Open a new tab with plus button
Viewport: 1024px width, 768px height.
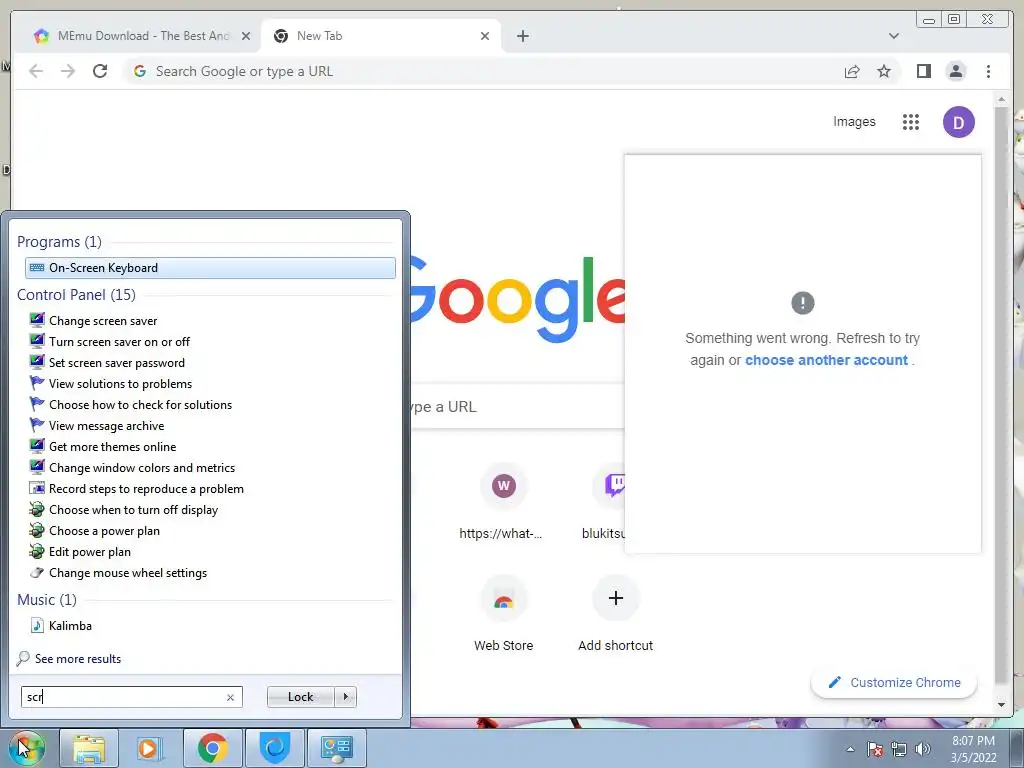pyautogui.click(x=522, y=36)
